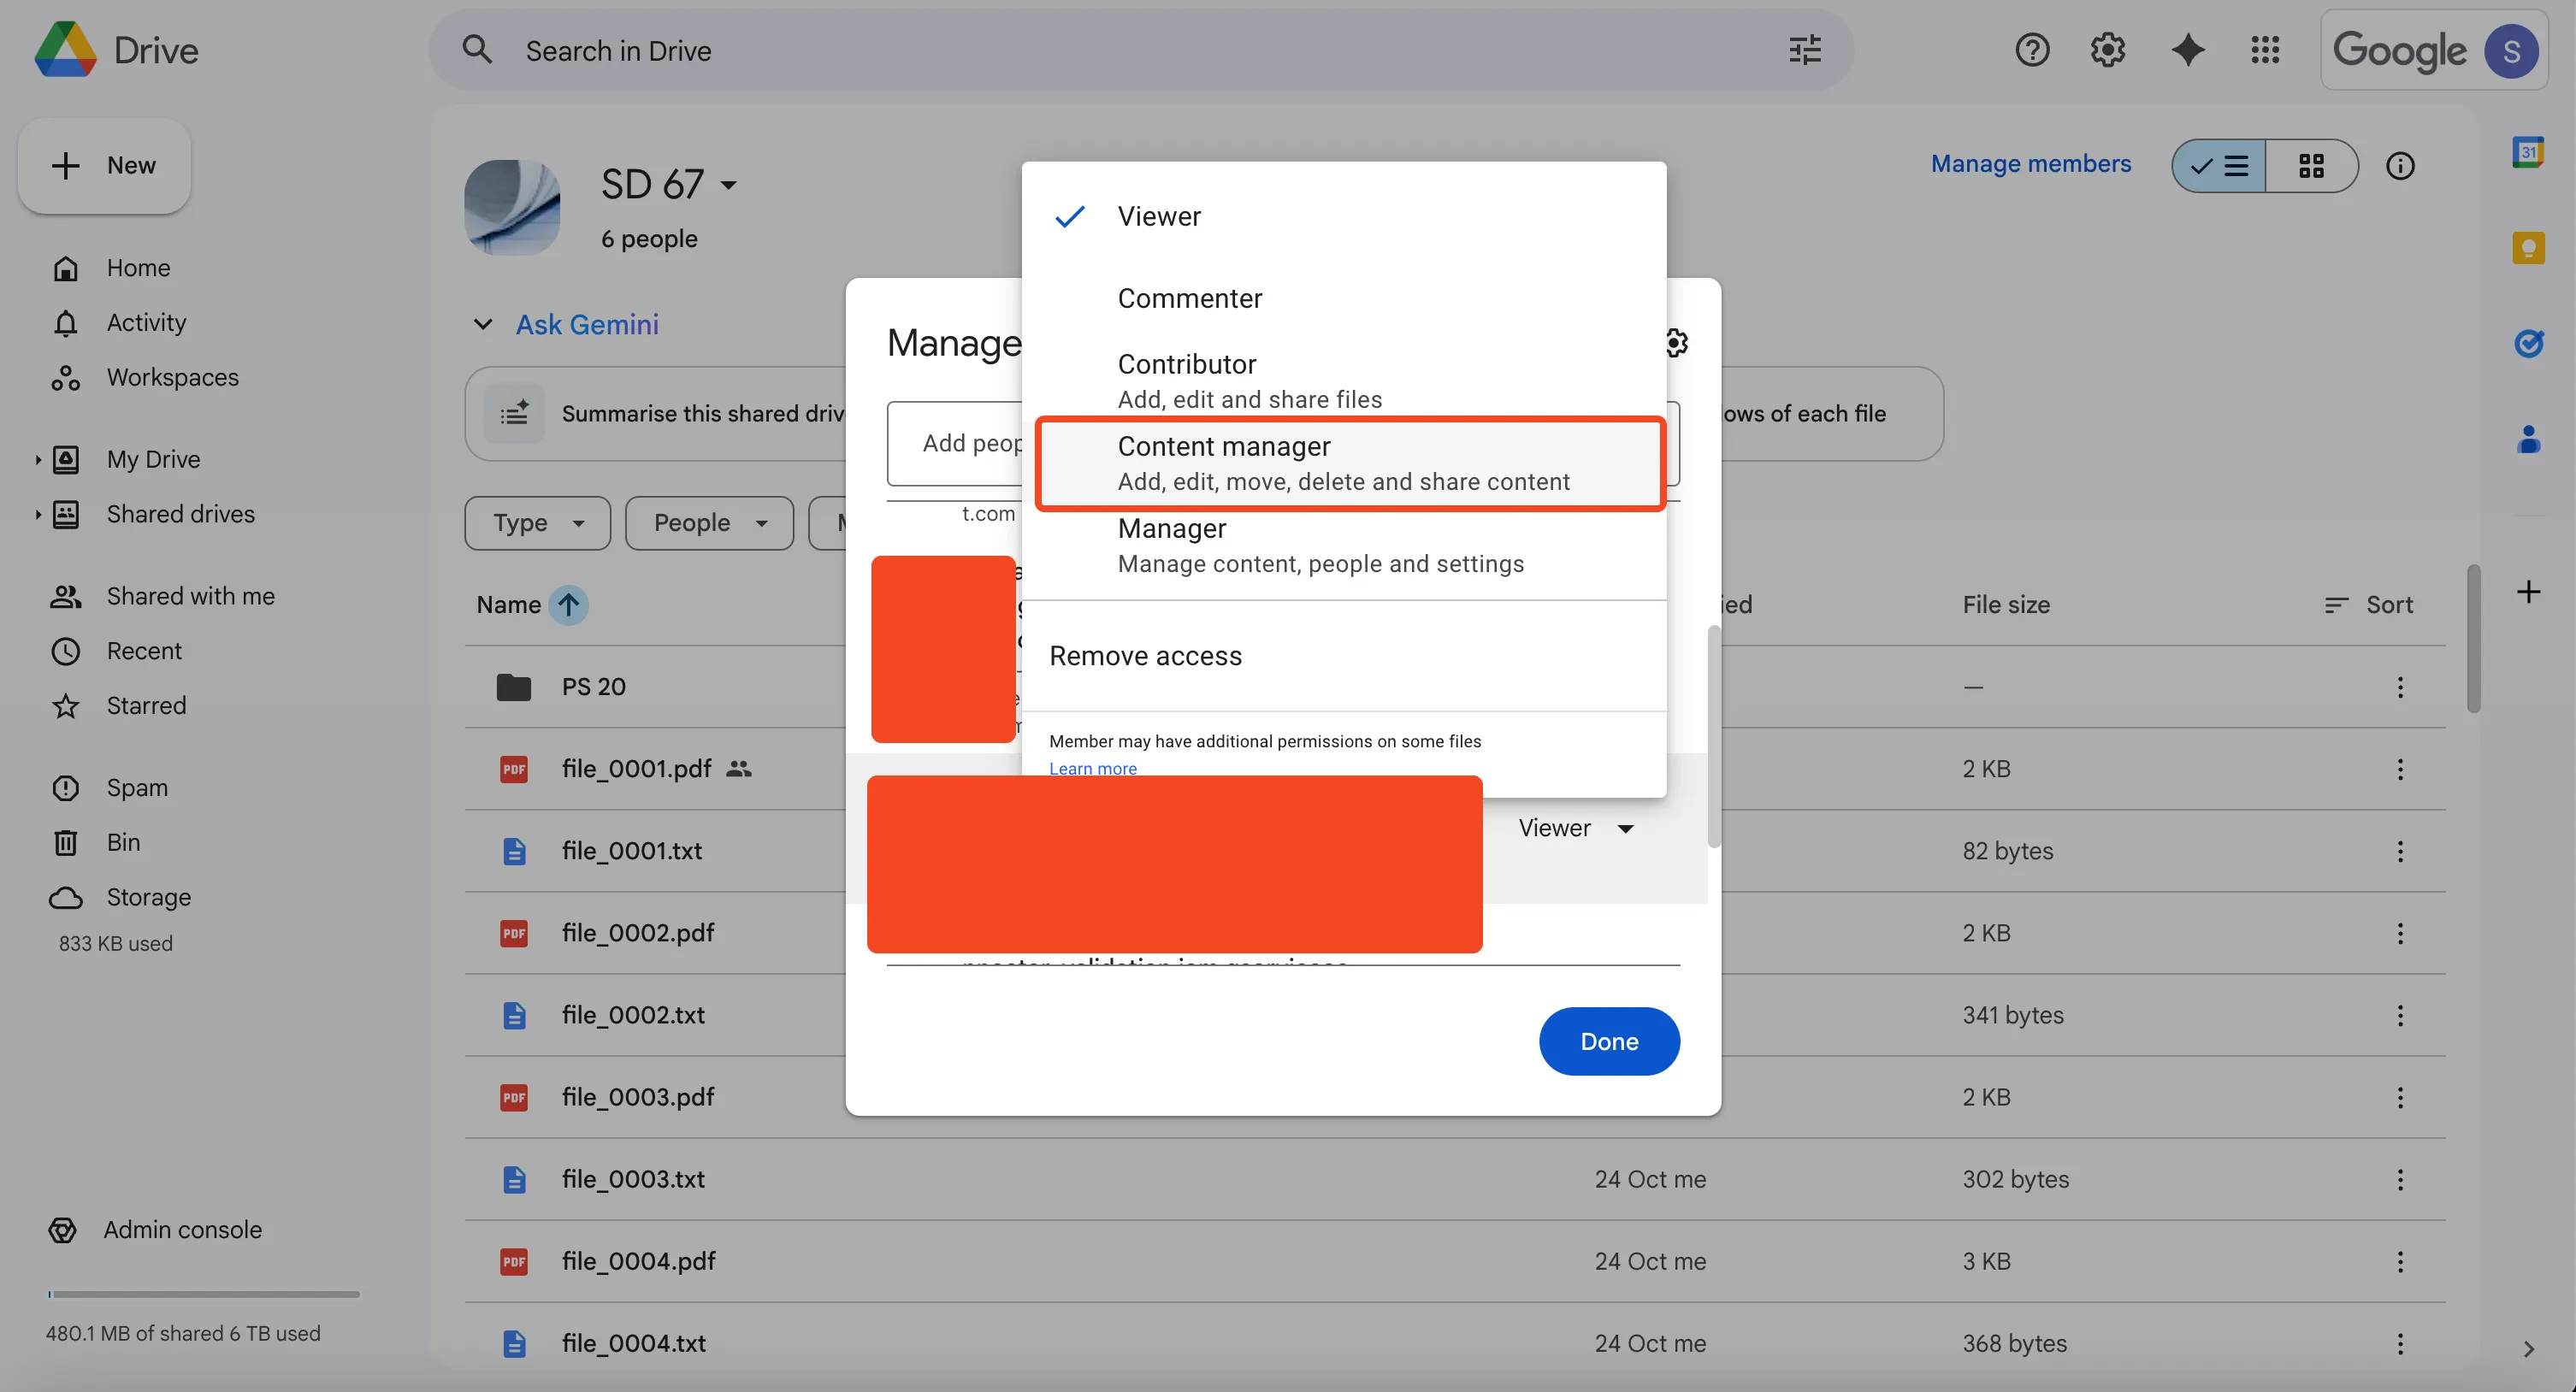Open the Gemini sparkle icon
The width and height of the screenshot is (2576, 1392).
click(2187, 50)
